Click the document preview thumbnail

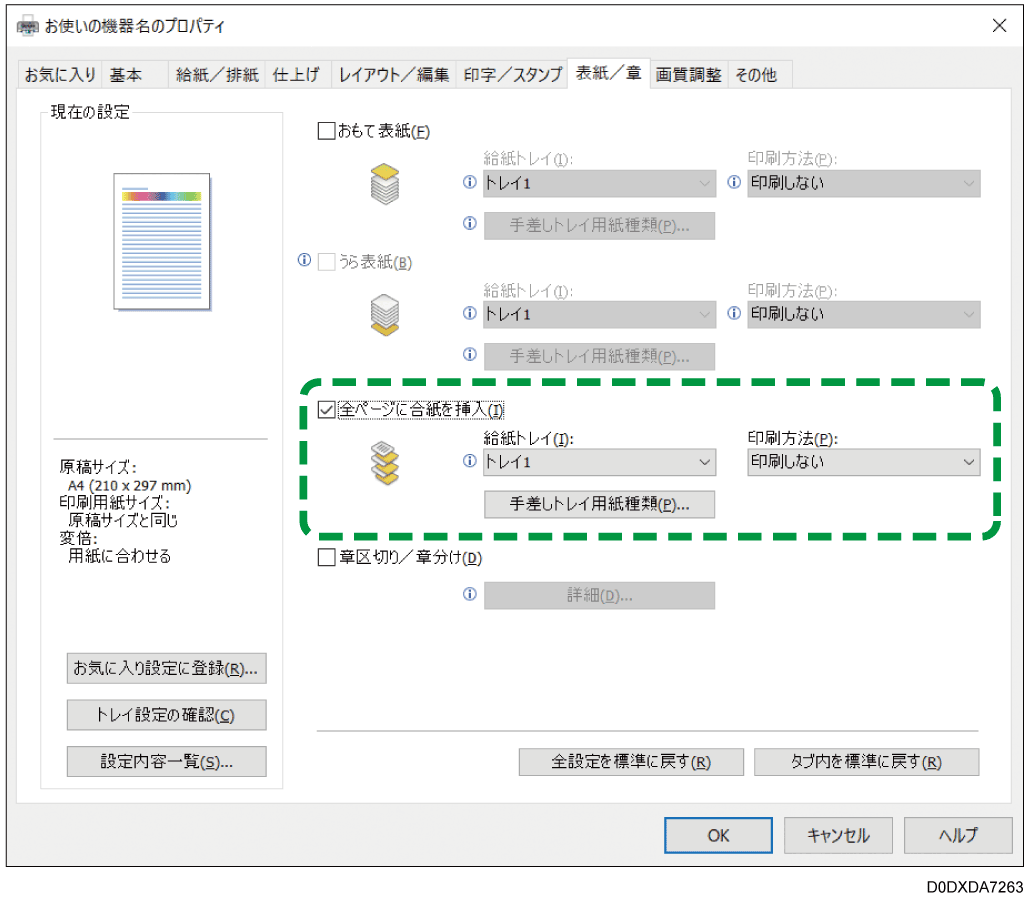click(160, 242)
